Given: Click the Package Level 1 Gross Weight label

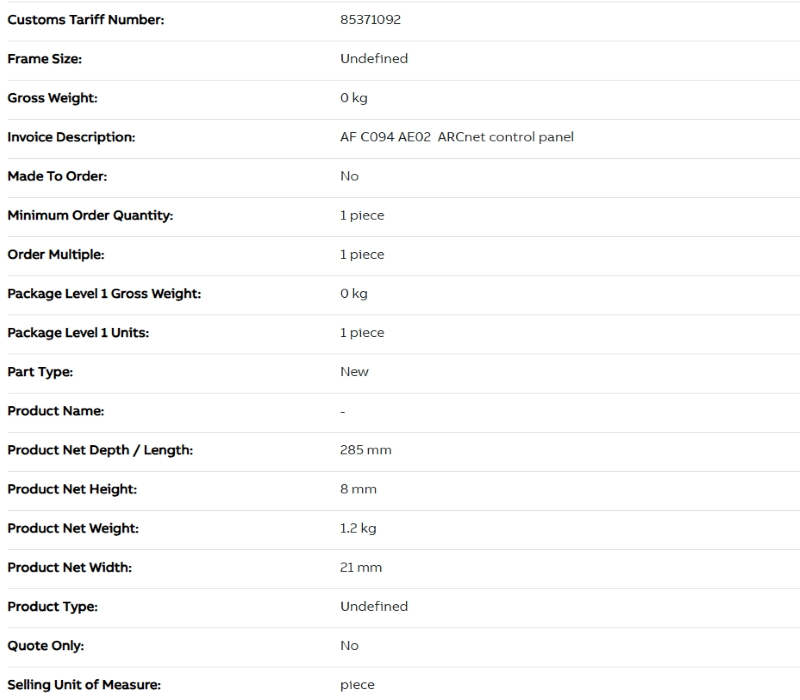Looking at the screenshot, I should click(x=104, y=293).
